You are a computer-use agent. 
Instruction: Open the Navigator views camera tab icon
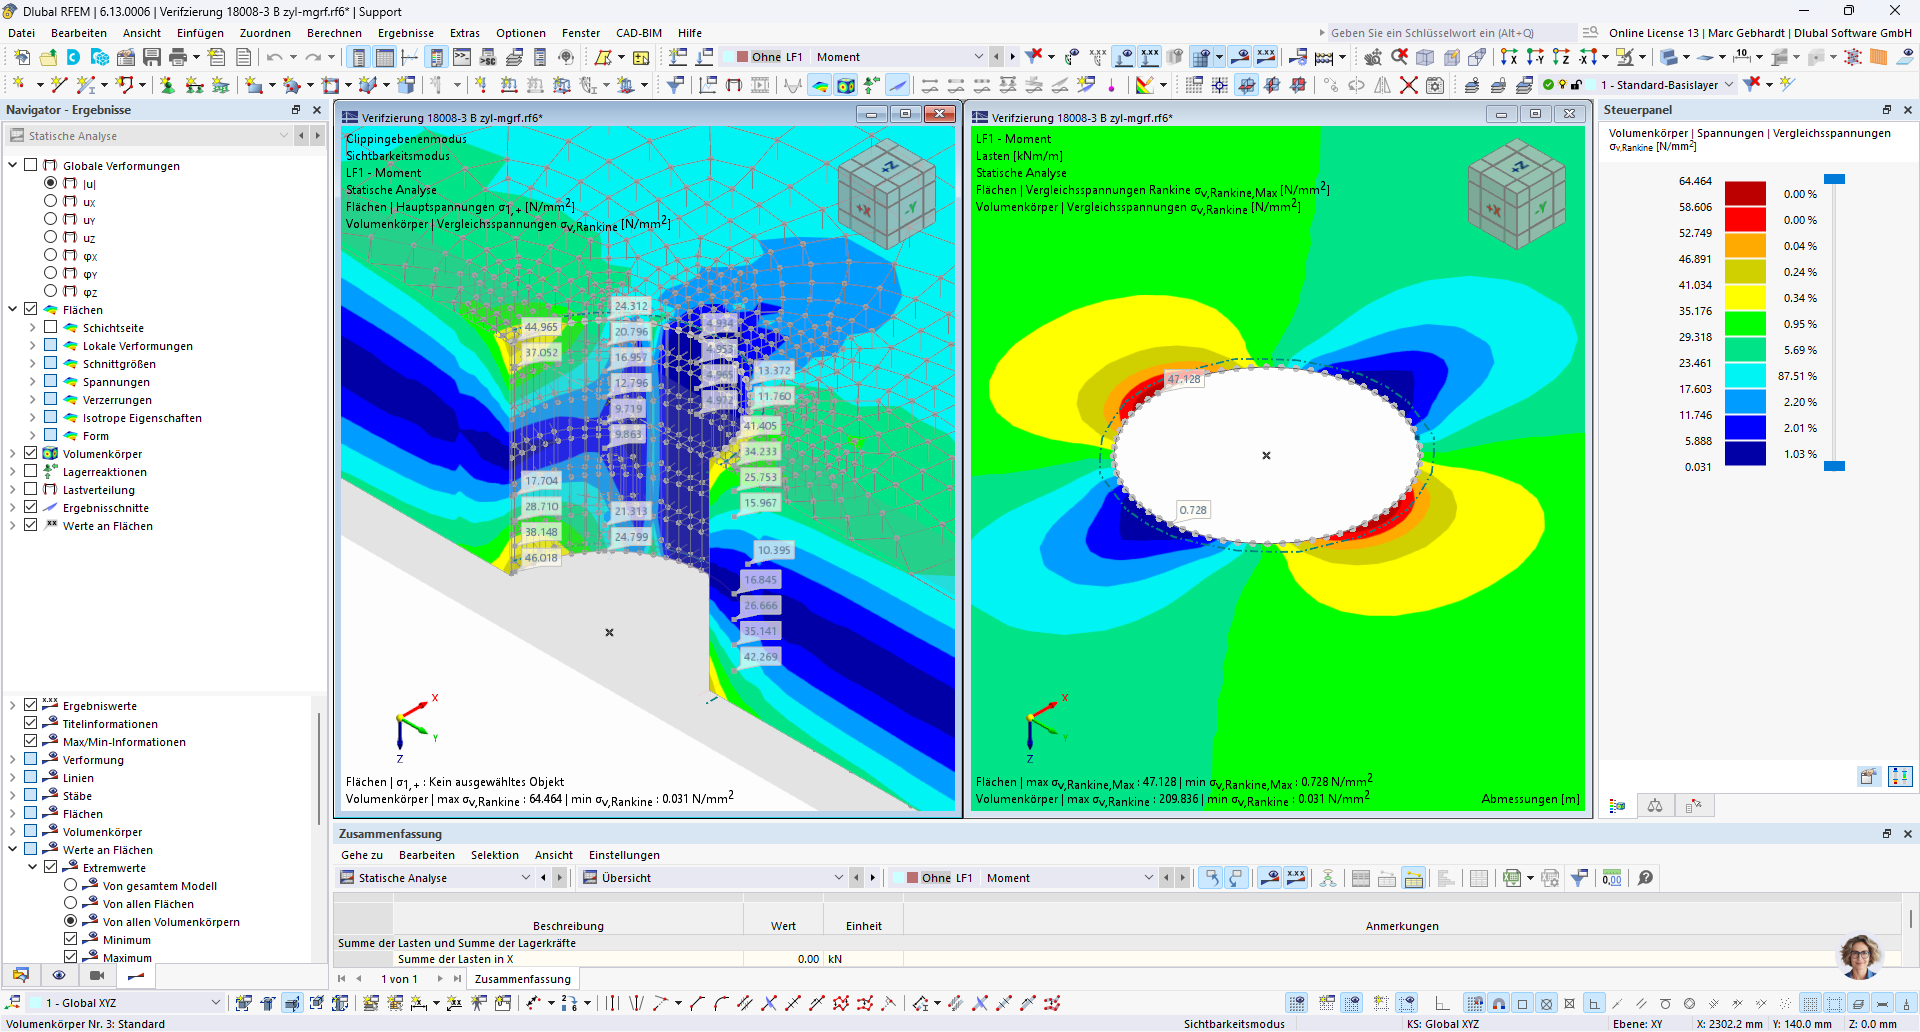coord(97,975)
